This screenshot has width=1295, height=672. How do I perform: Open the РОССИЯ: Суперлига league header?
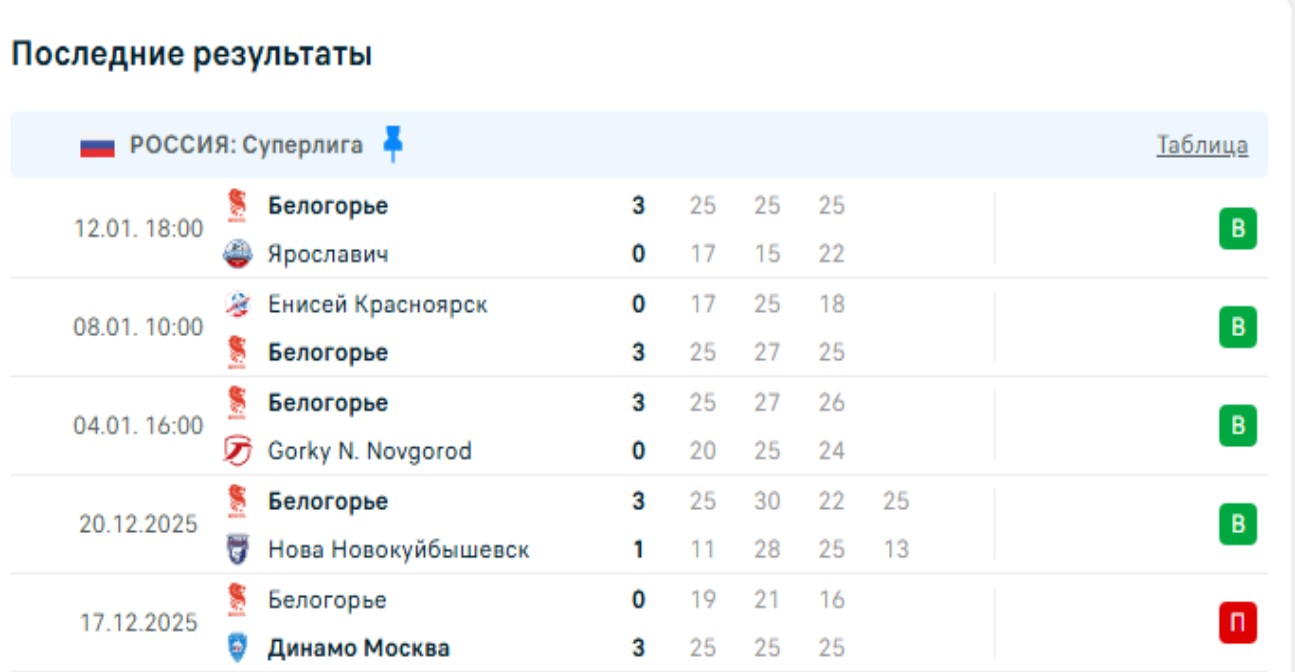click(246, 146)
